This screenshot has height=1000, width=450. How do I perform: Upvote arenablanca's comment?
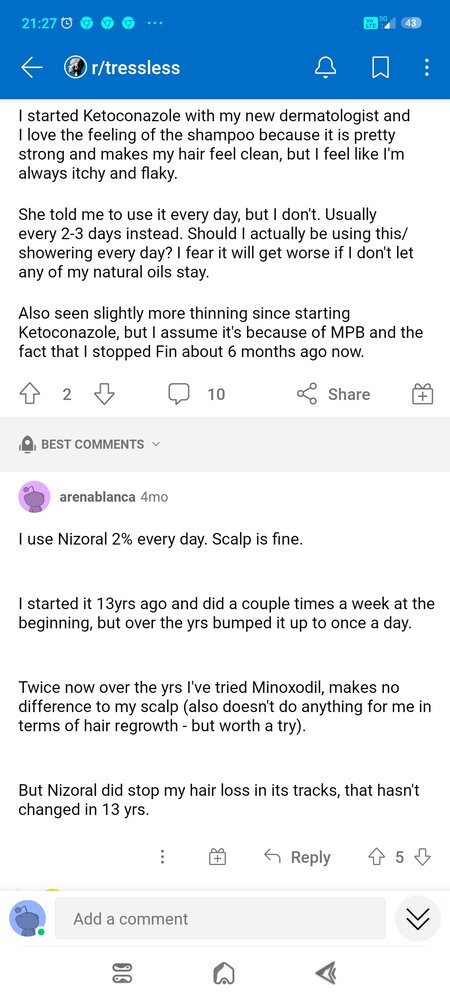click(x=376, y=857)
